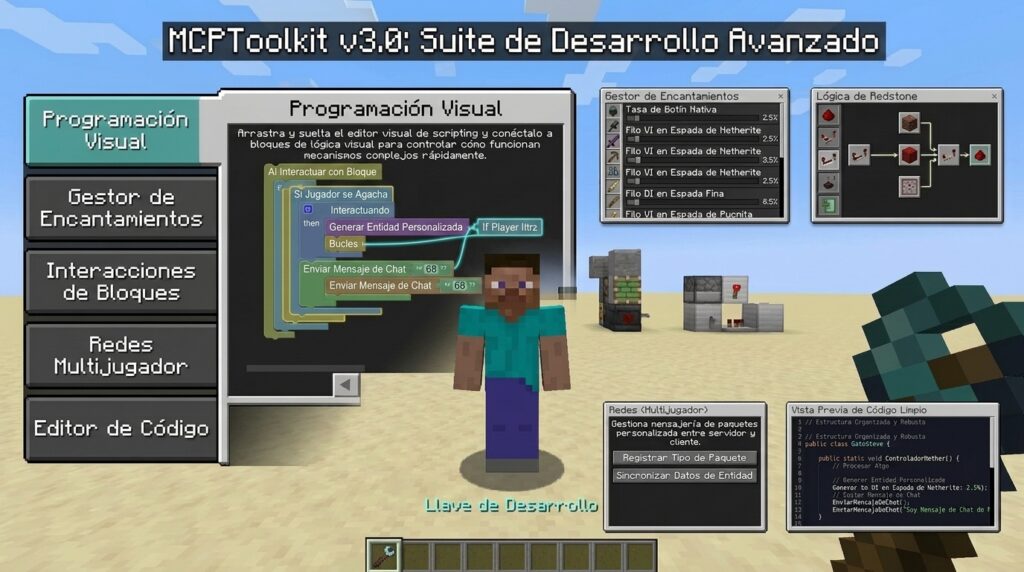
Task: Select the 'Bucles' block
Action: click(344, 244)
